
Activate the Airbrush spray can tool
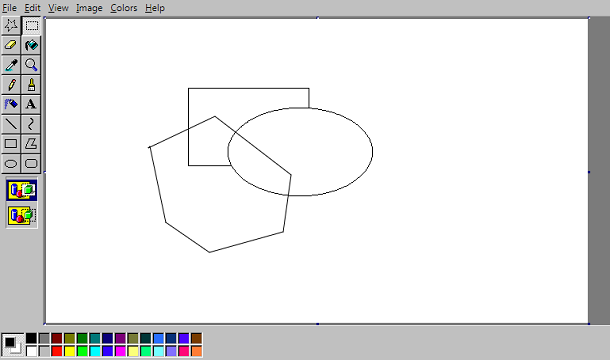(x=11, y=104)
